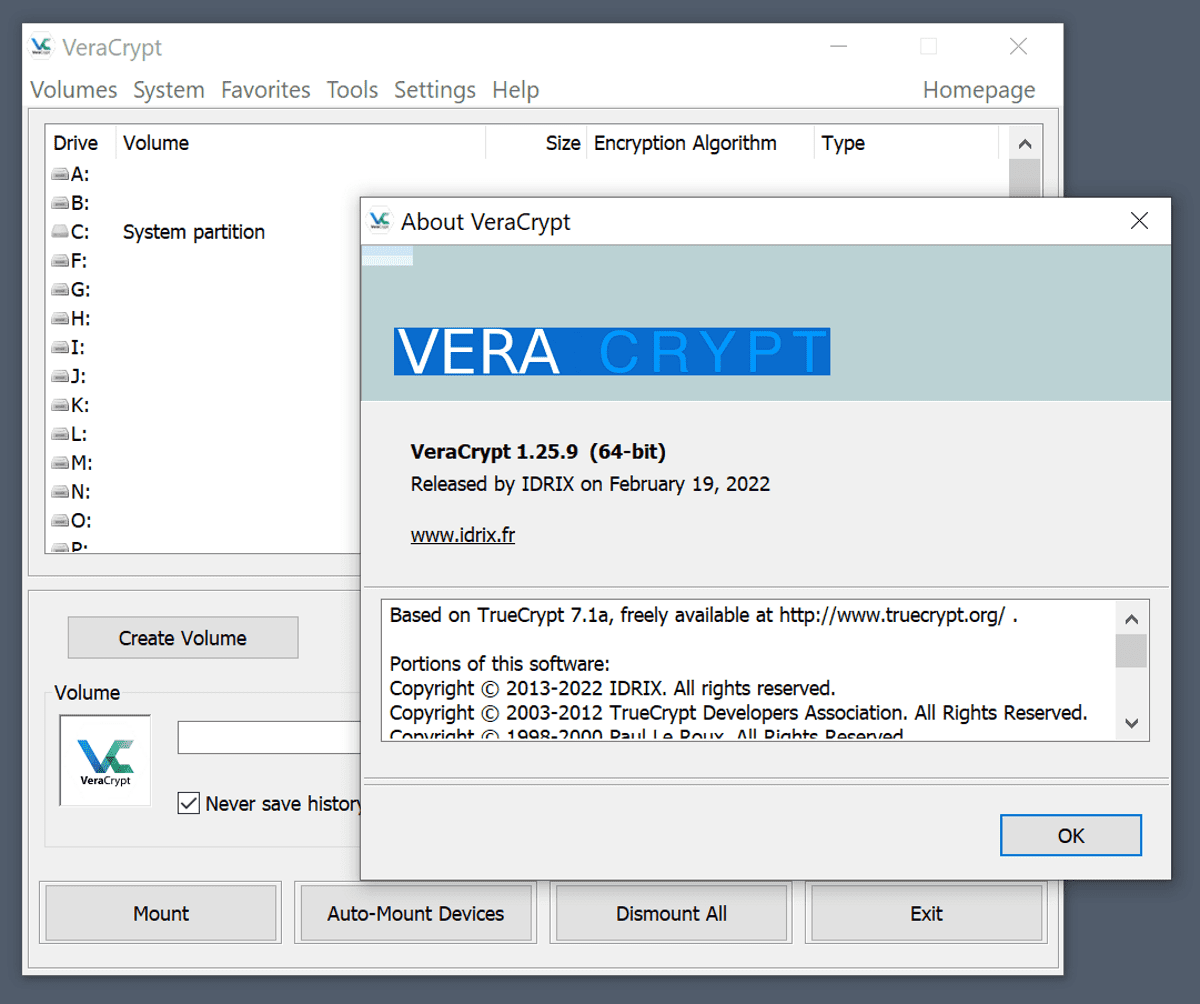The width and height of the screenshot is (1200, 1004).
Task: Close the About VeraCrypt dialog
Action: [x=1139, y=221]
